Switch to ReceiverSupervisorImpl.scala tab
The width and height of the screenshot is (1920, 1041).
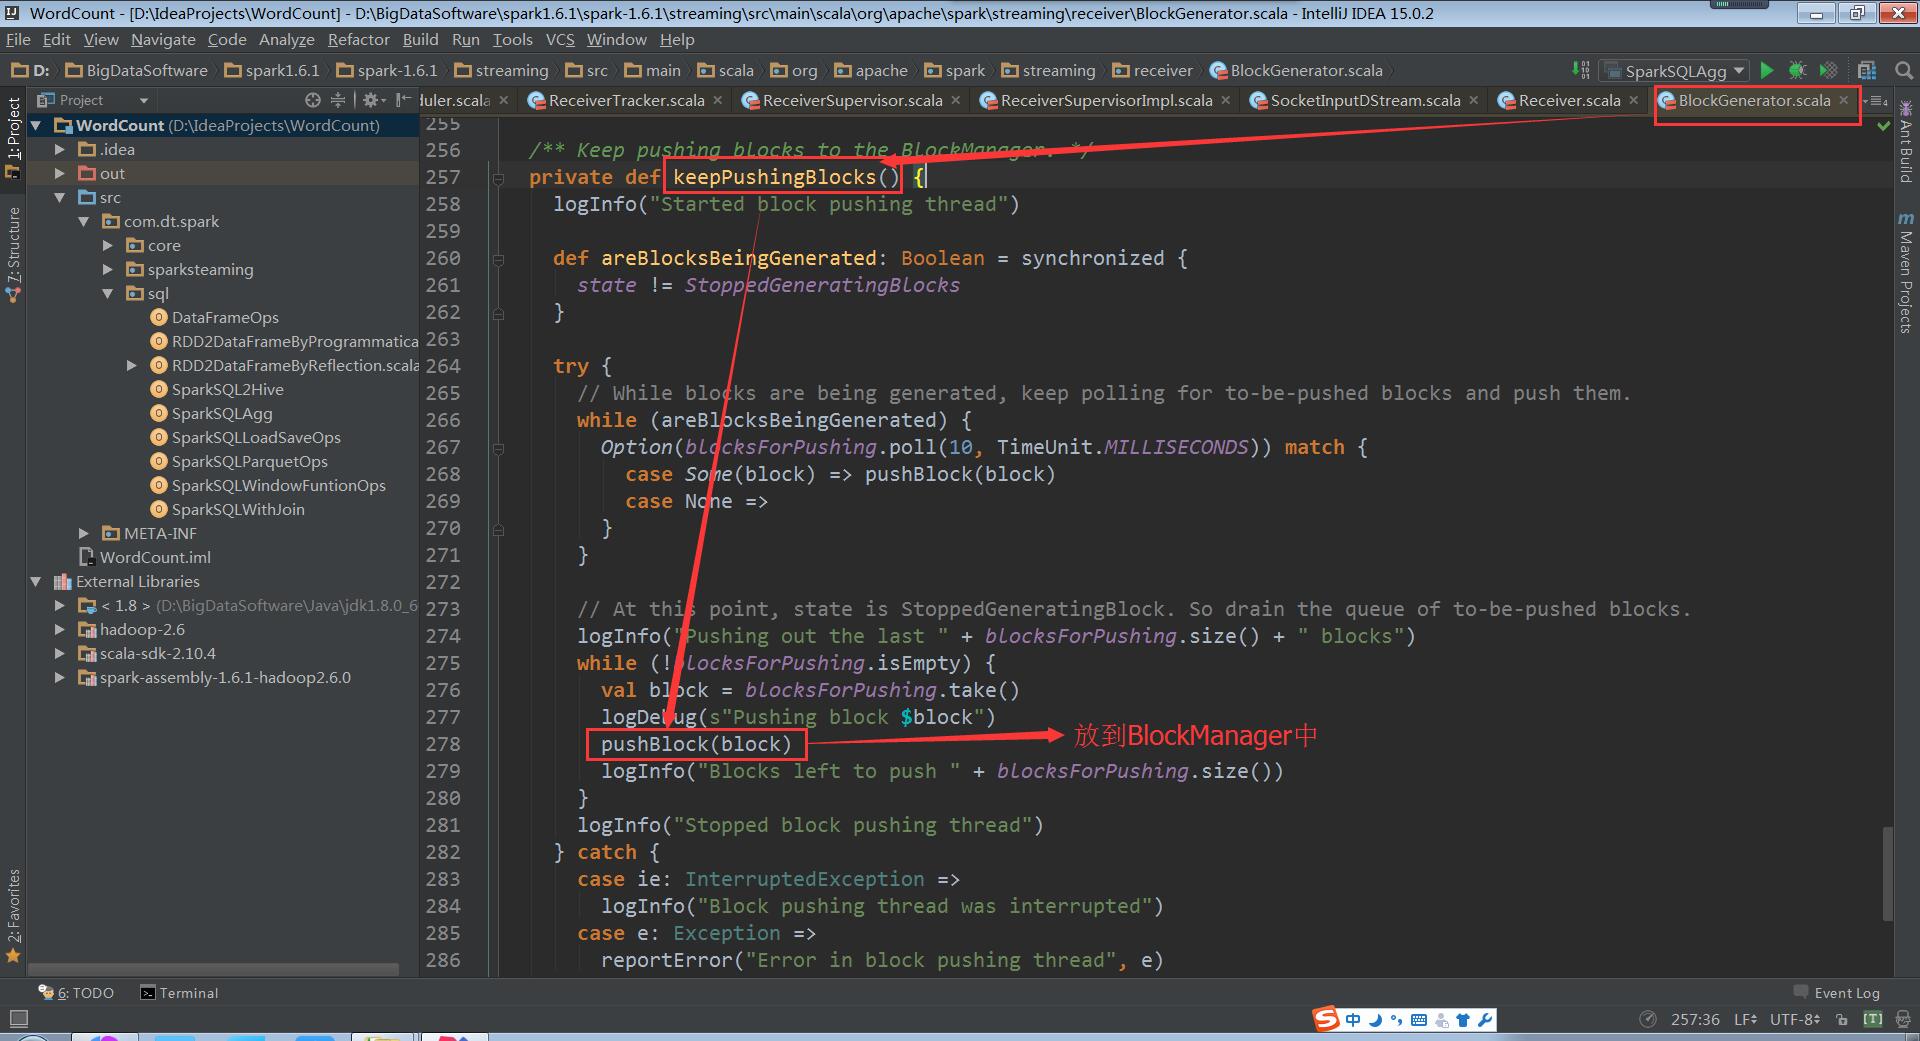(x=1106, y=100)
